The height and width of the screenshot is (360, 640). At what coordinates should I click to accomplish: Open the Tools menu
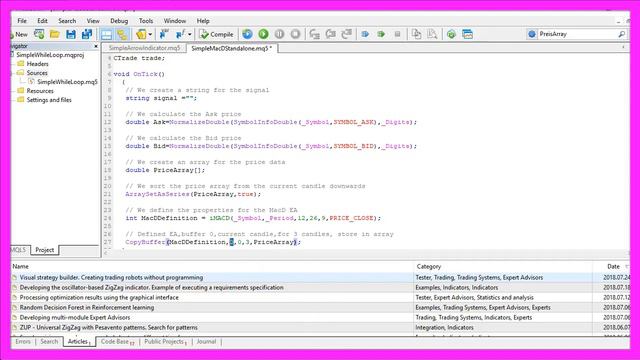click(146, 21)
